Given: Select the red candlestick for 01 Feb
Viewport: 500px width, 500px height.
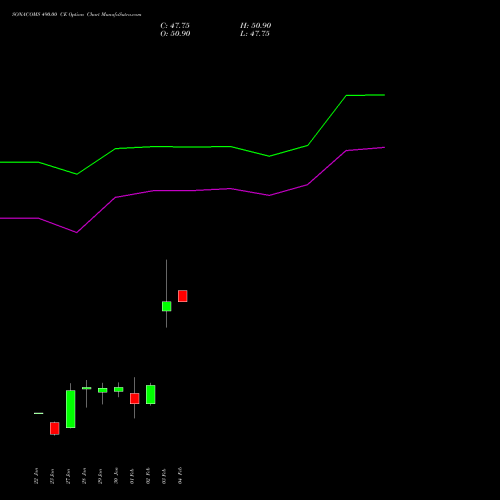Looking at the screenshot, I should (x=135, y=398).
